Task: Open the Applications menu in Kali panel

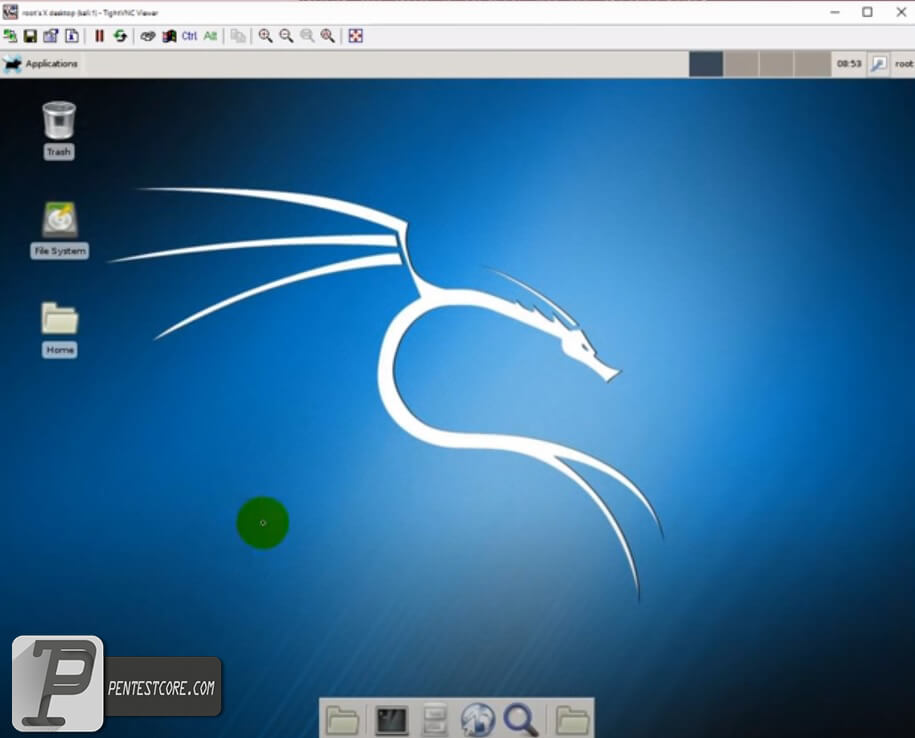Action: coord(41,64)
